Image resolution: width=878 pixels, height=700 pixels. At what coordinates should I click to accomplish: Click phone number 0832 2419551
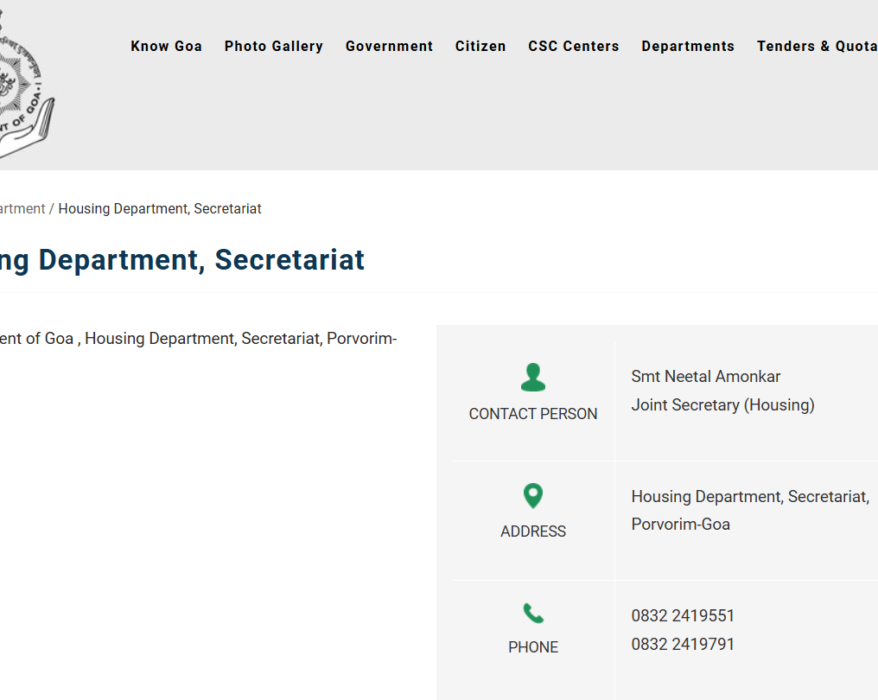[683, 615]
